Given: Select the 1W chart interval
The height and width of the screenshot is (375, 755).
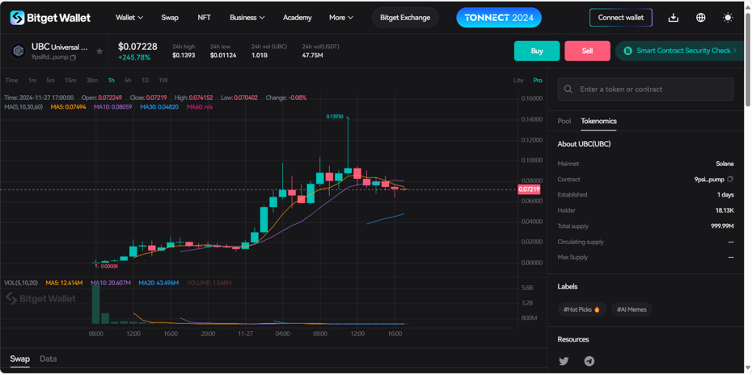Looking at the screenshot, I should 163,80.
